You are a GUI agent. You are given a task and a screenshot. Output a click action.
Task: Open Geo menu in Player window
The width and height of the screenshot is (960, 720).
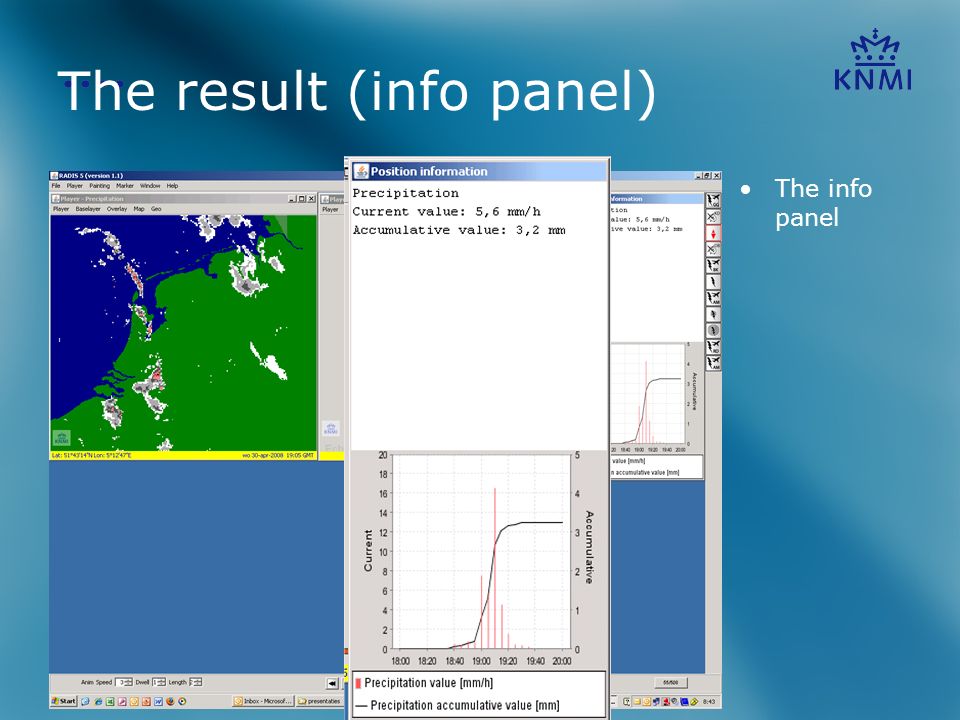(156, 209)
